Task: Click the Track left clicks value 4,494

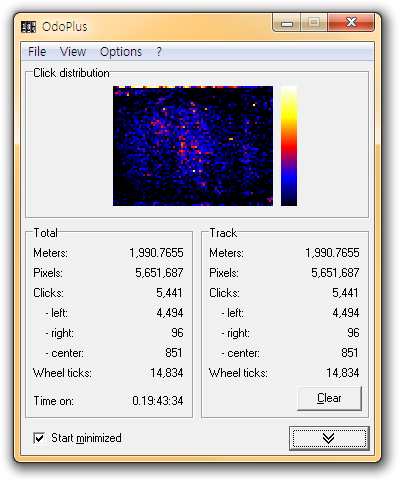Action: 346,313
